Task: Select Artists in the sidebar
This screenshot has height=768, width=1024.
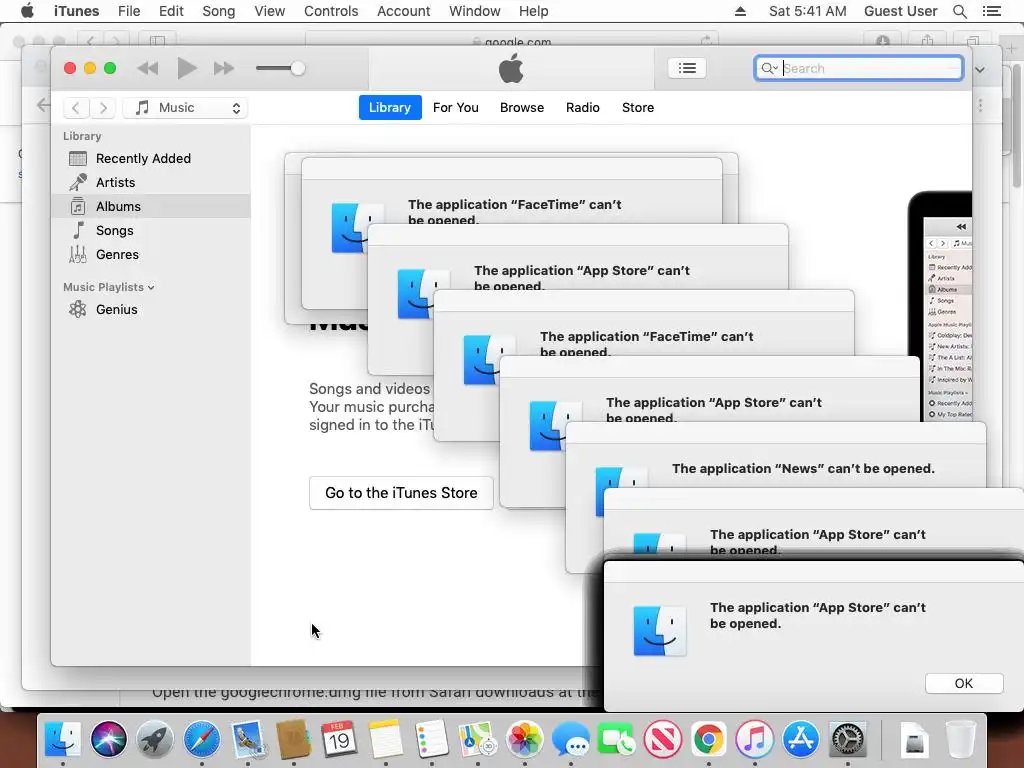Action: point(151,183)
